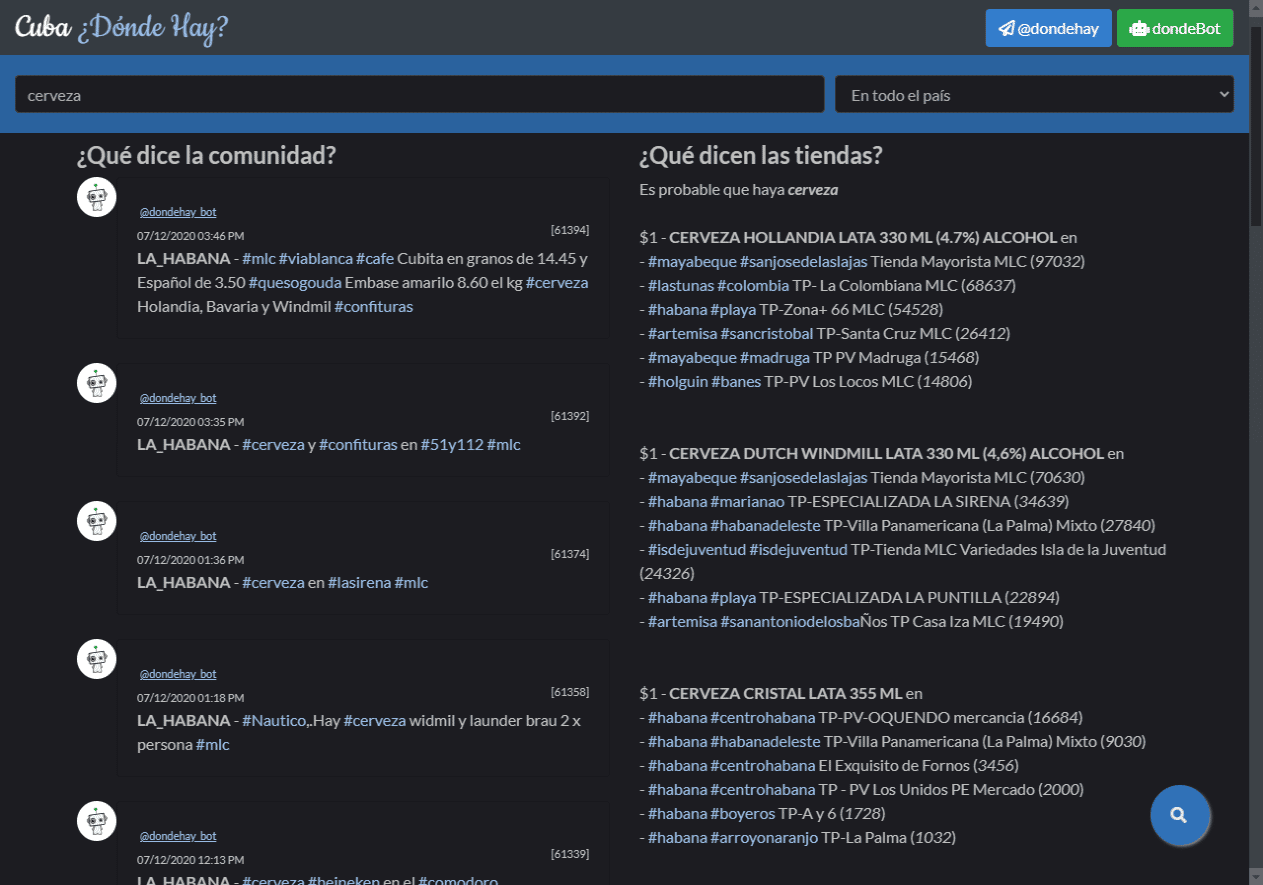
Task: Click the #sanjosedelaslajas tag under Hollandia beer
Action: tap(803, 262)
